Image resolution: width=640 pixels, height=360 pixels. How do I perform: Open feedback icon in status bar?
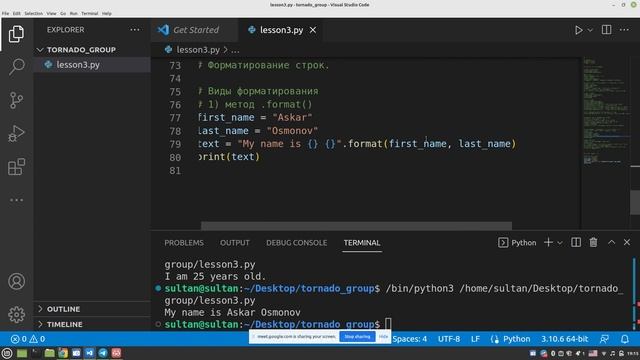pos(604,339)
